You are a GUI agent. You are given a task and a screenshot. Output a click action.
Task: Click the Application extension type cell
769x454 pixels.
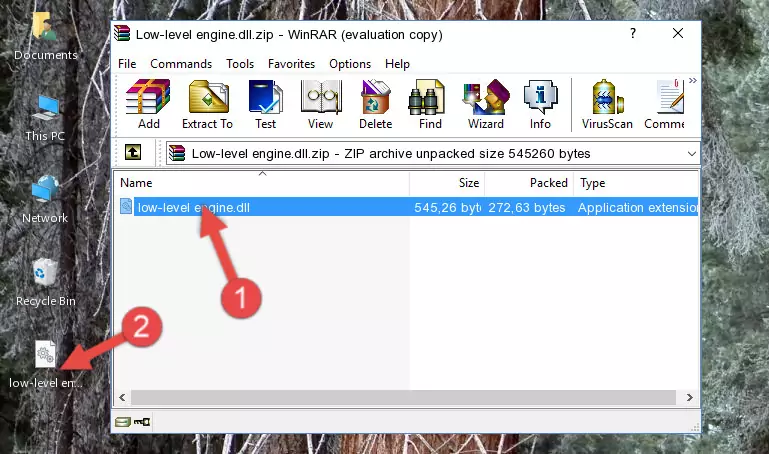tap(638, 208)
